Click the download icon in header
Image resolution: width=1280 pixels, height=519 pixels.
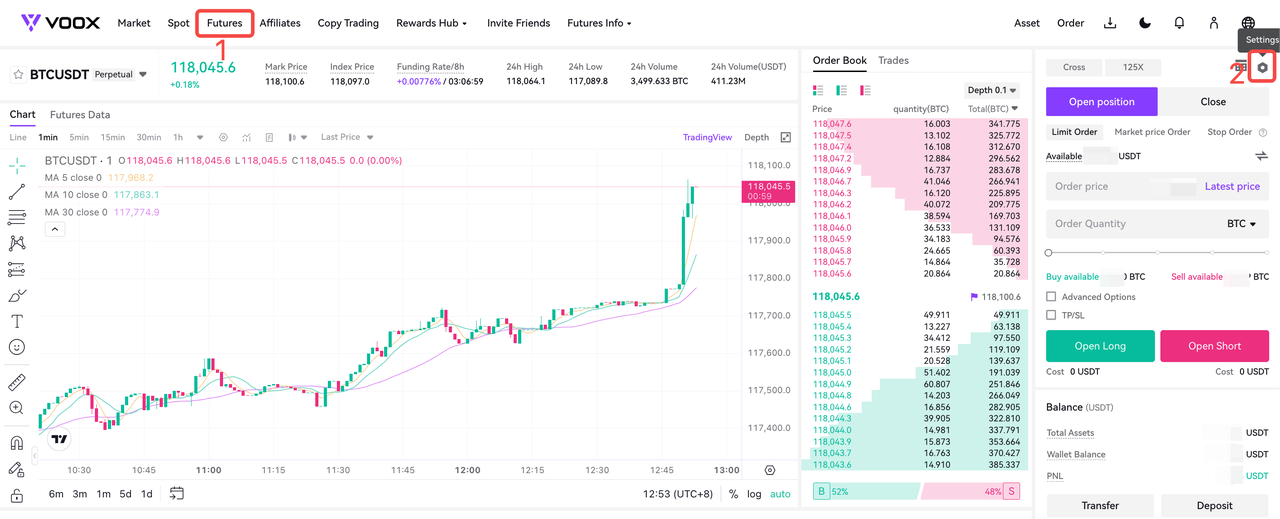pyautogui.click(x=1110, y=23)
